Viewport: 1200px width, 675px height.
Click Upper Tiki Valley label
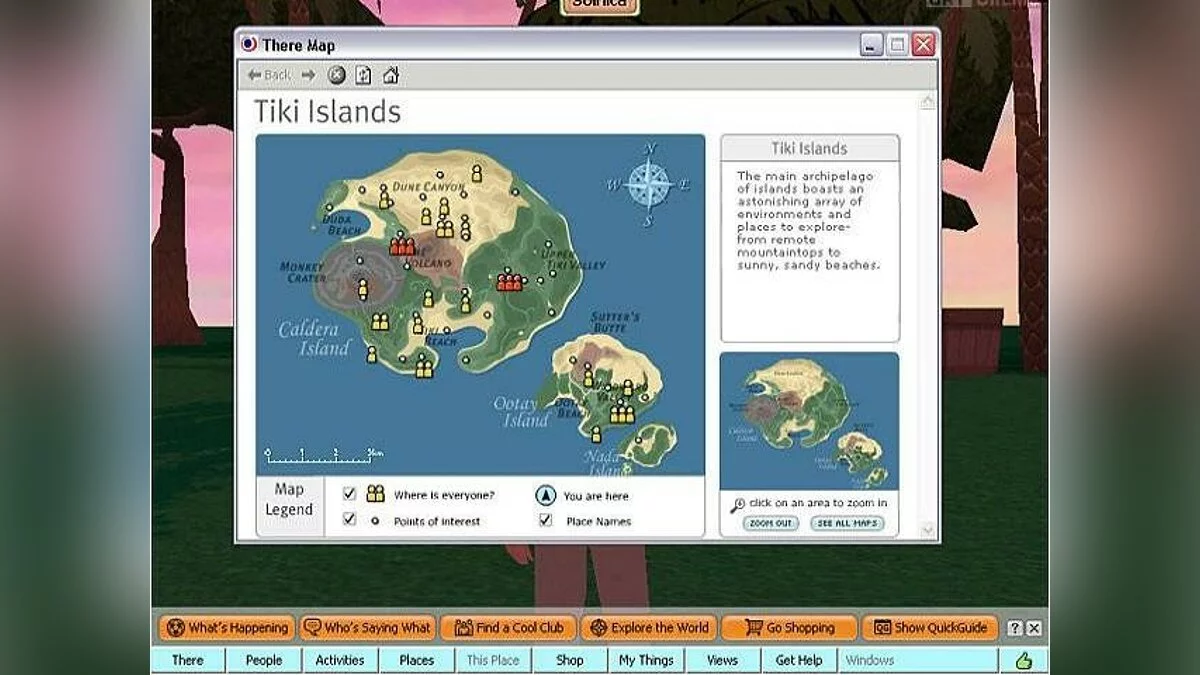[573, 259]
